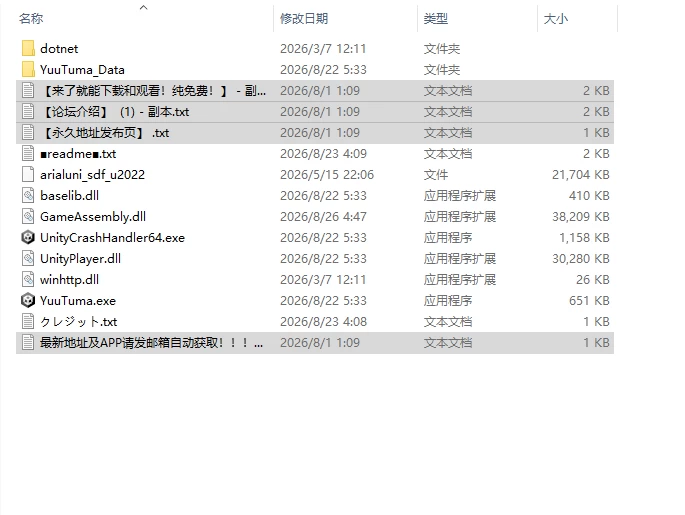Click the 应用程序 type of YuuTuma.exe row
This screenshot has height=515, width=685.
[448, 301]
